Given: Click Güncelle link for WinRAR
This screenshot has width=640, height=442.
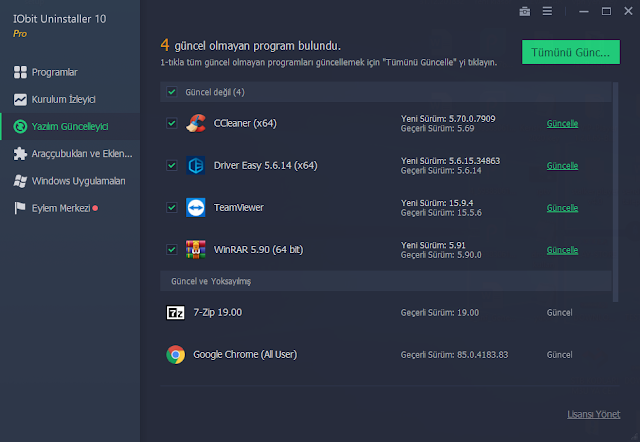Looking at the screenshot, I should tap(562, 249).
